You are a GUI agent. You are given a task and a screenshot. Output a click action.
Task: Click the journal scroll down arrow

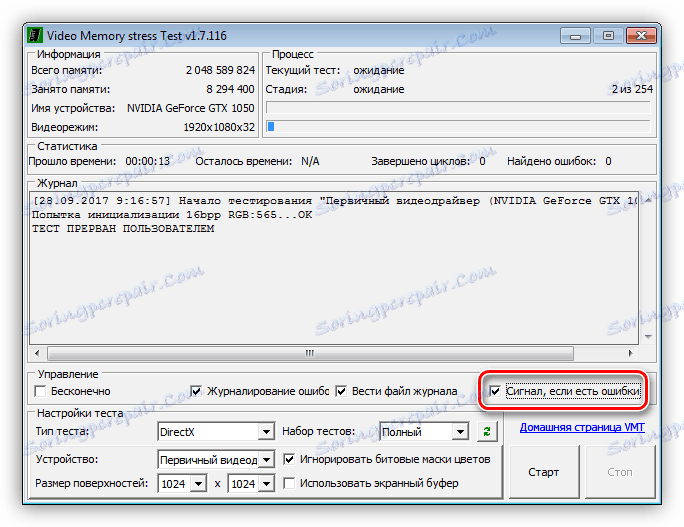click(x=648, y=336)
